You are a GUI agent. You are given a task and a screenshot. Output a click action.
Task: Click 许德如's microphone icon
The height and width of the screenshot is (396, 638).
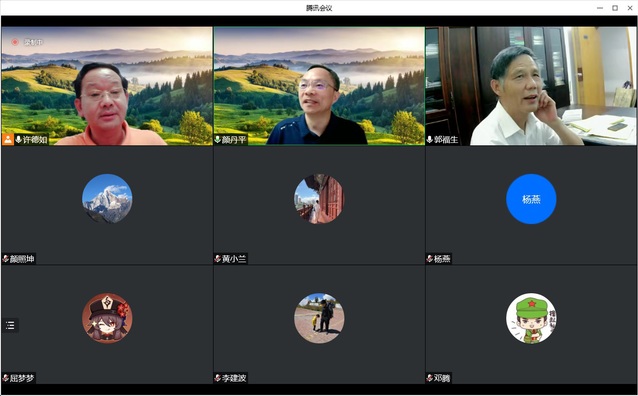(18, 140)
